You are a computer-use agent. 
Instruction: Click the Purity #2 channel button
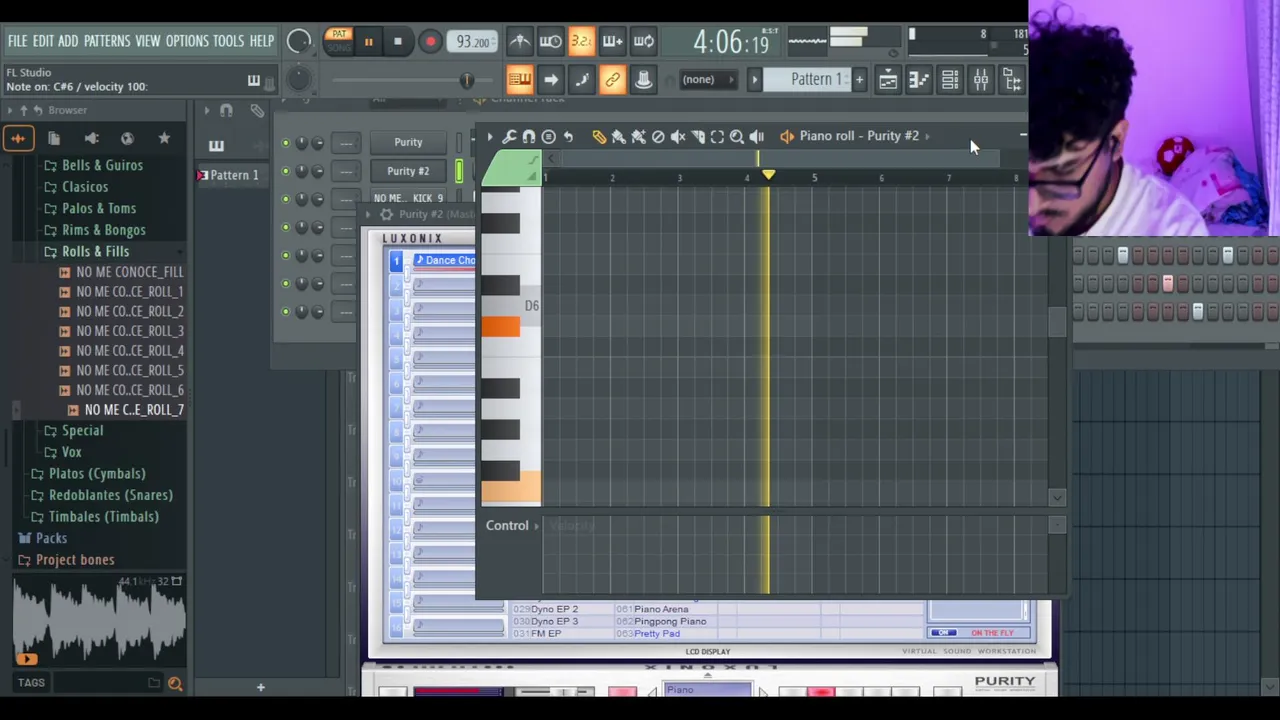point(408,171)
